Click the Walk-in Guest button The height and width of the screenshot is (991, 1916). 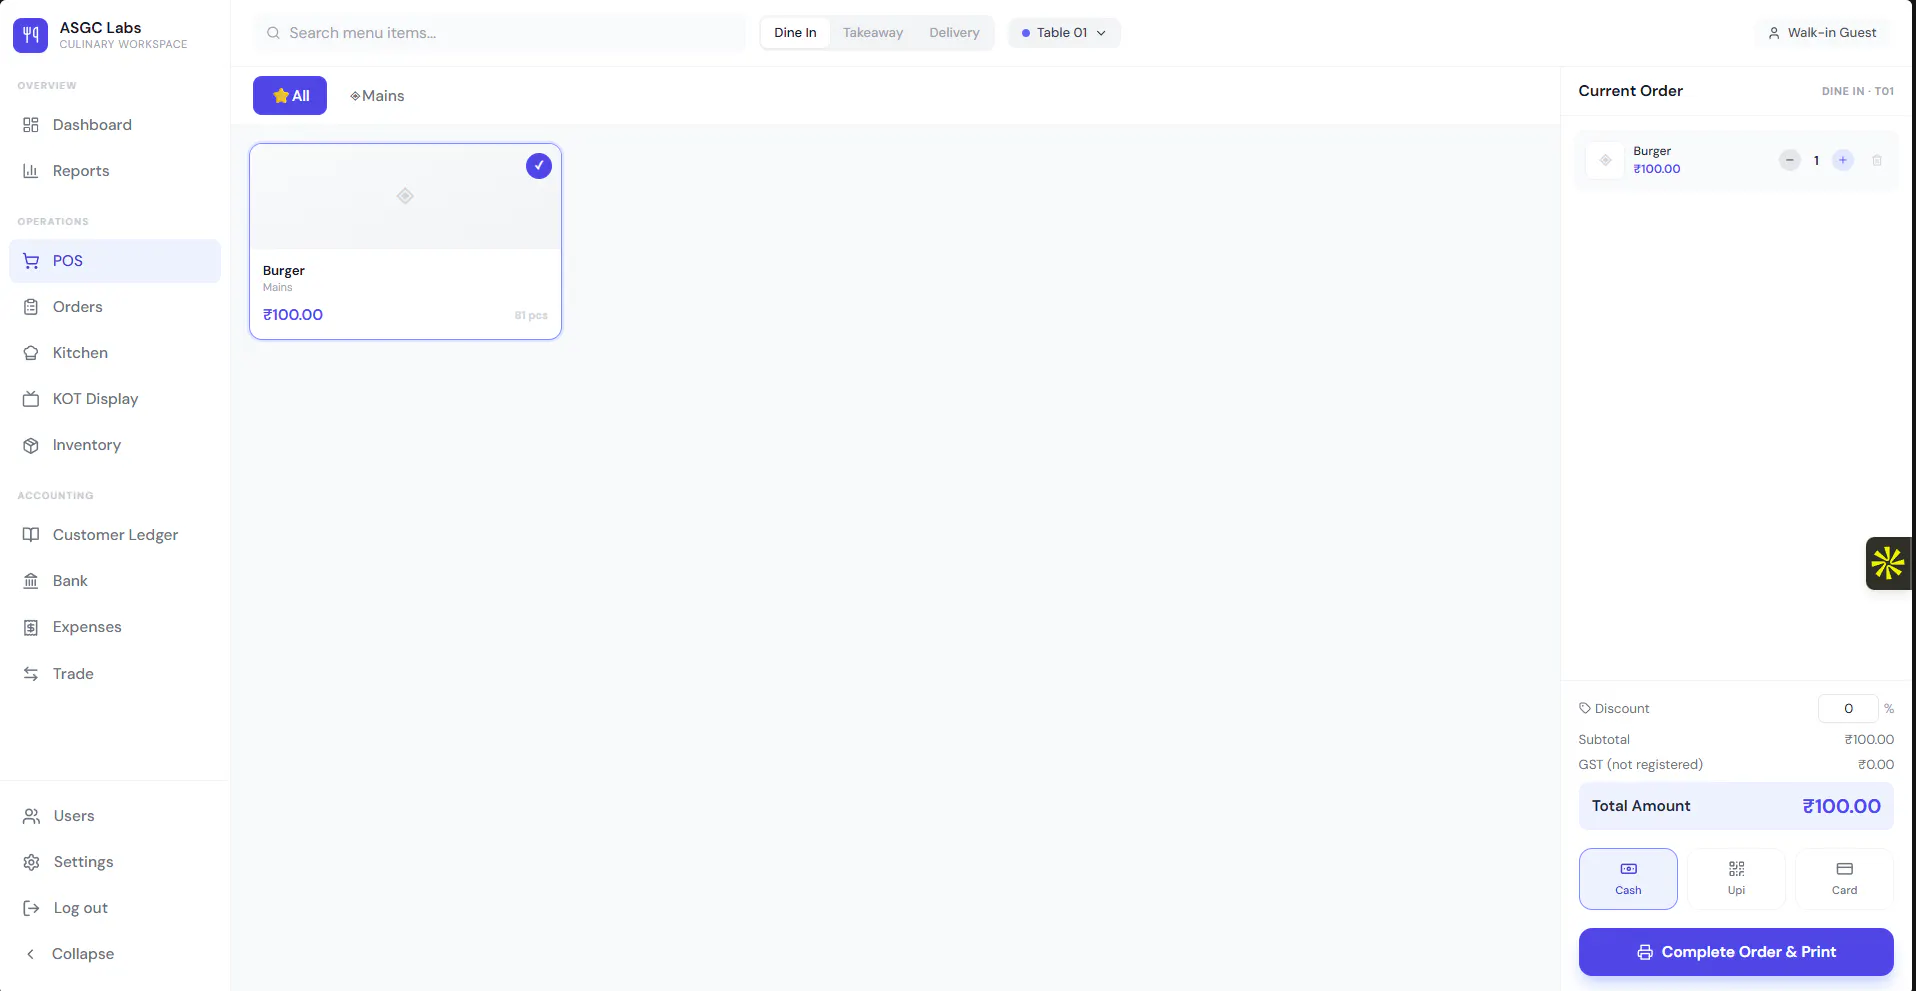point(1822,33)
